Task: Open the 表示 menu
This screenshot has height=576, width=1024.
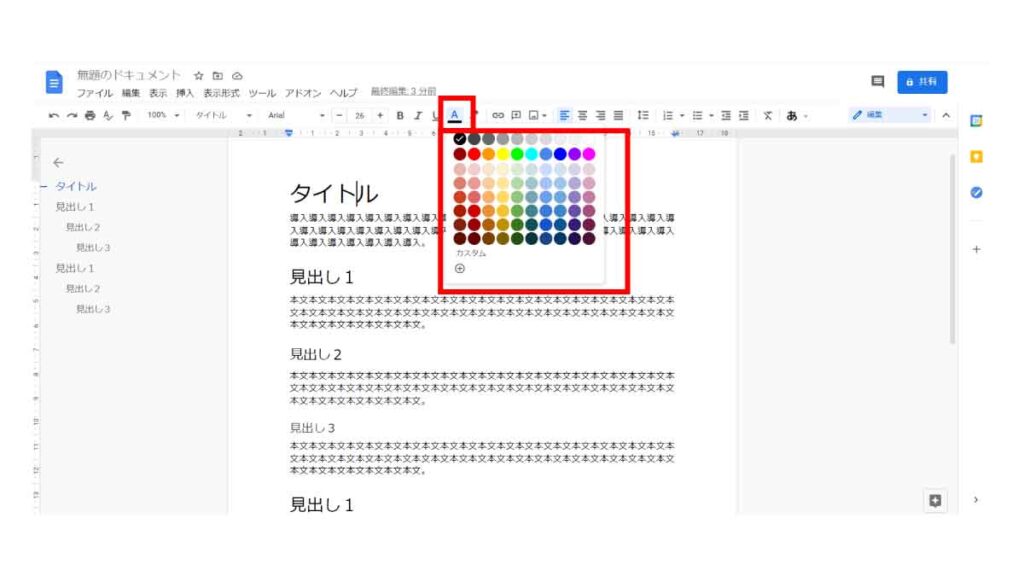Action: (x=158, y=93)
